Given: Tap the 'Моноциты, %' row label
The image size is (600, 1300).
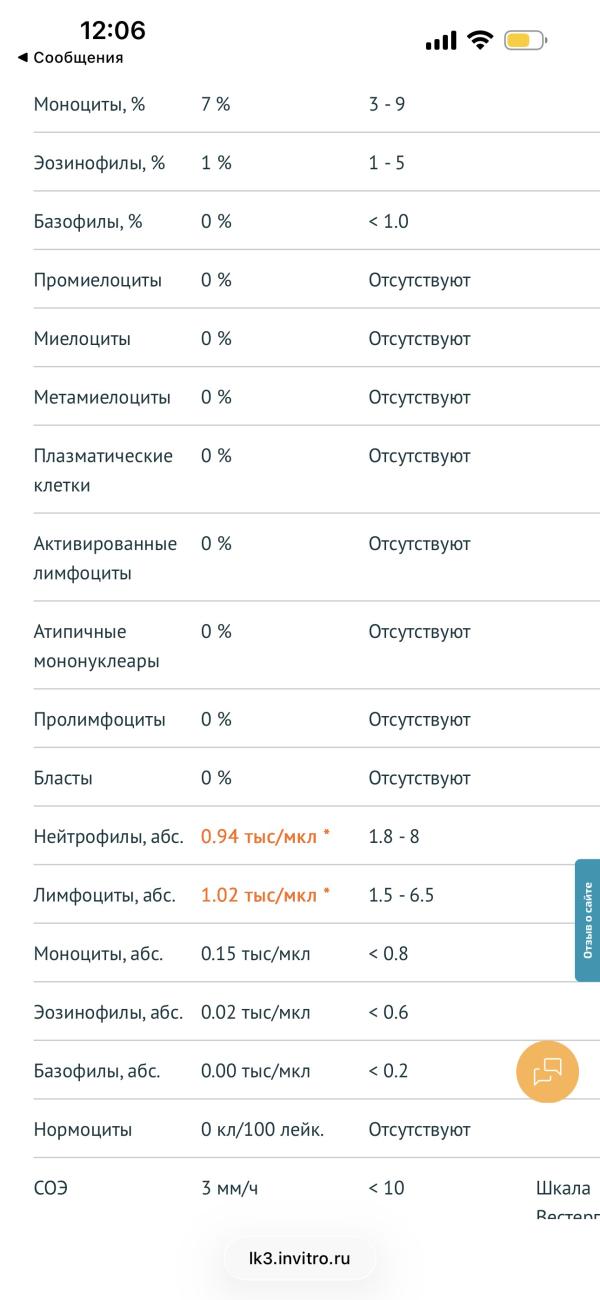Looking at the screenshot, I should coord(89,104).
